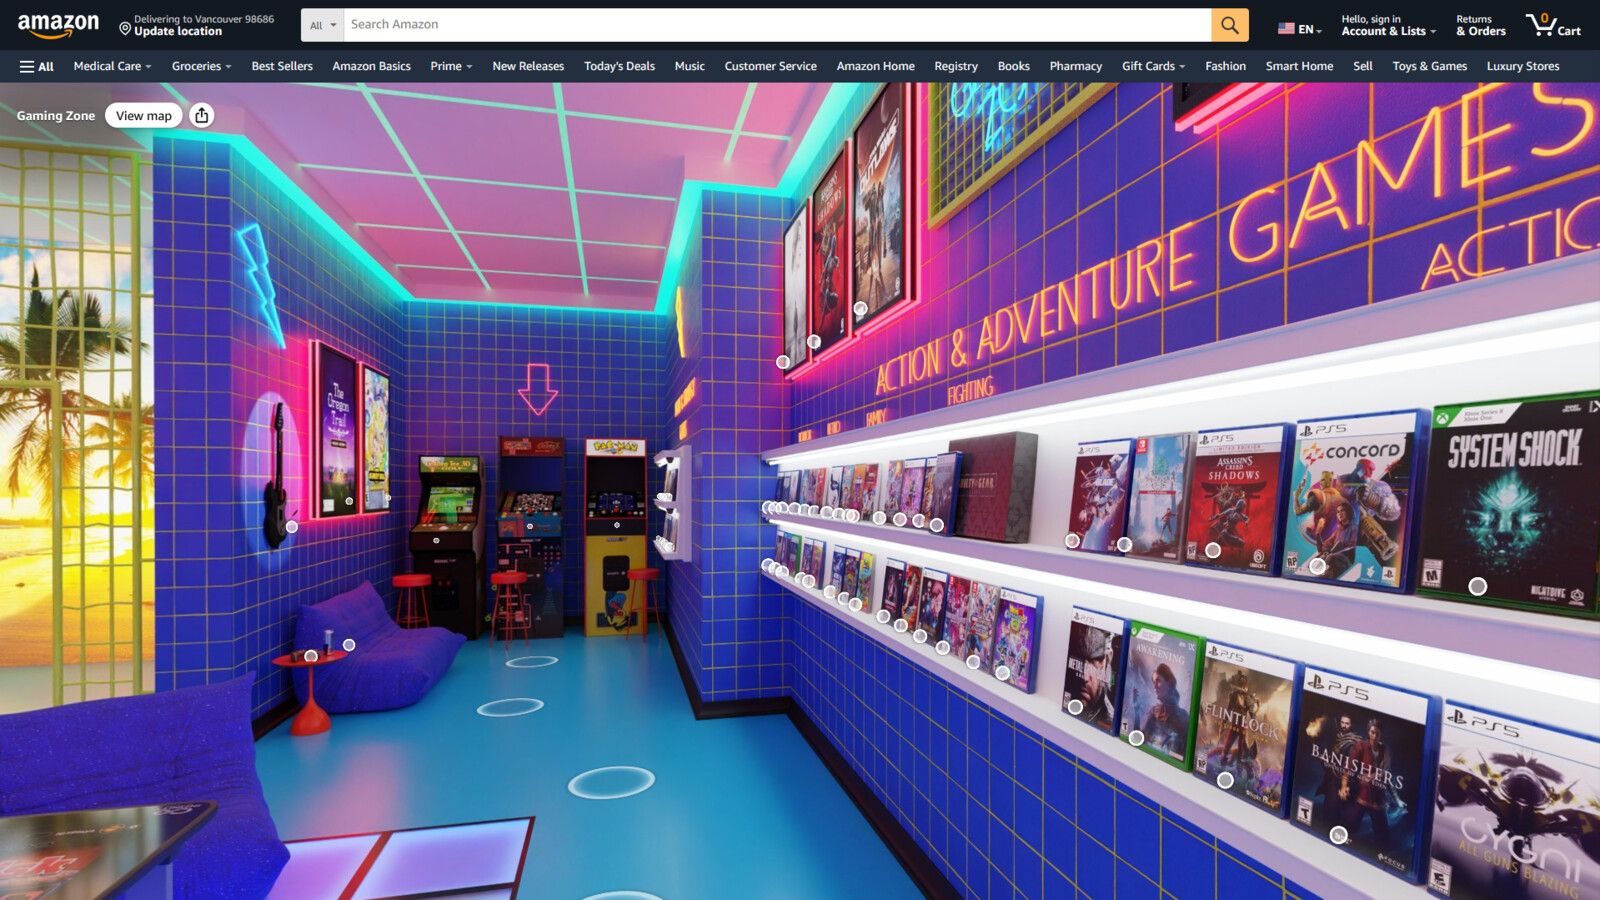
Task: Click the red side table hotspot
Action: coord(311,656)
